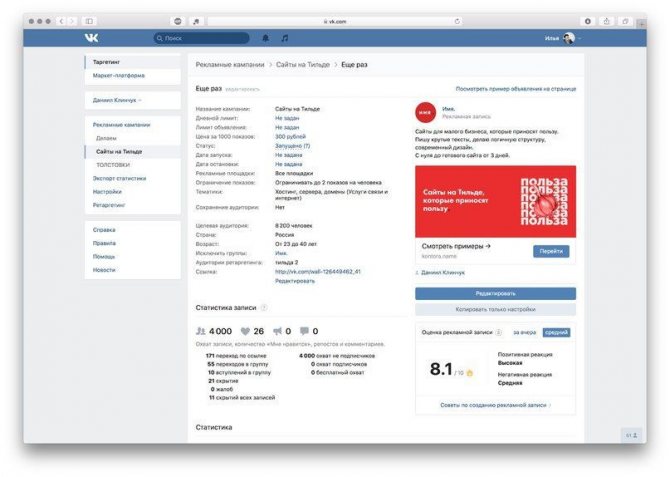The image size is (670, 477).
Task: Expand the user menu arrow next to avatar
Action: click(579, 38)
